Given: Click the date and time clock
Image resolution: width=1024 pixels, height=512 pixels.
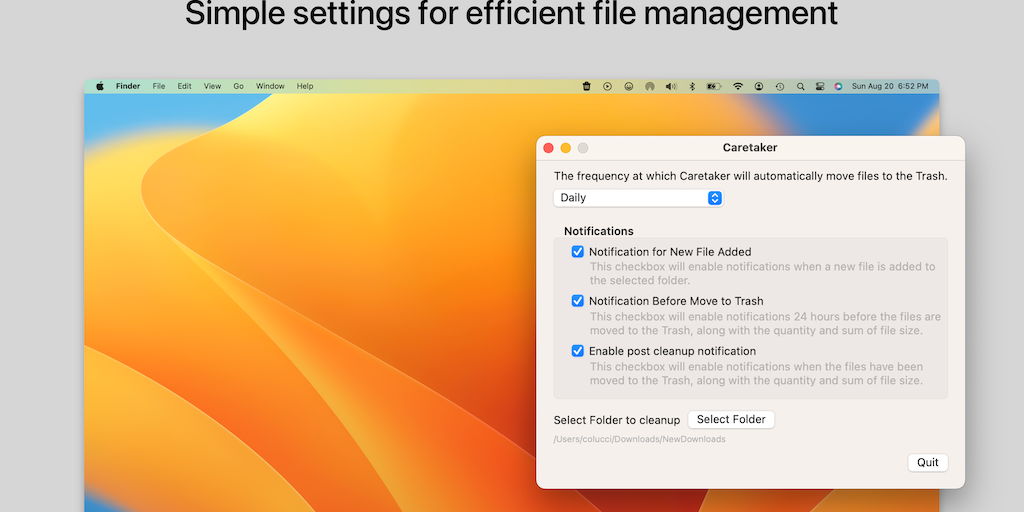Looking at the screenshot, I should click(890, 87).
